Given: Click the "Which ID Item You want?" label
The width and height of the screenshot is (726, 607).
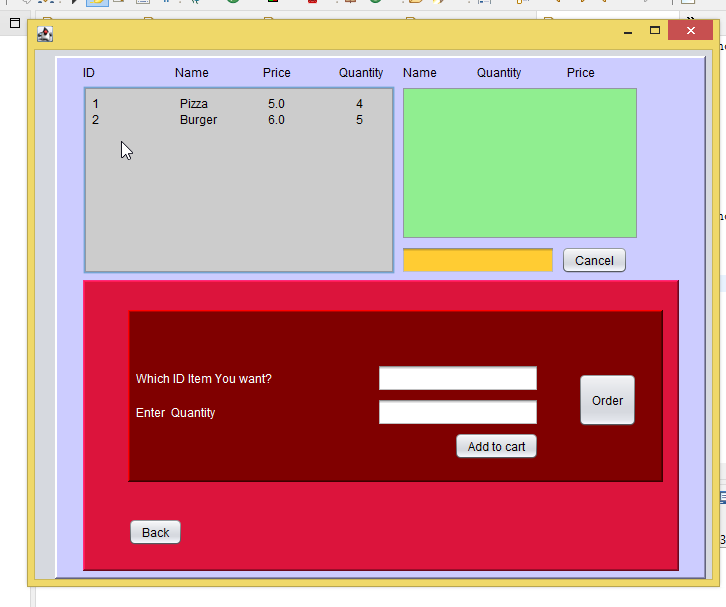Looking at the screenshot, I should [x=204, y=379].
